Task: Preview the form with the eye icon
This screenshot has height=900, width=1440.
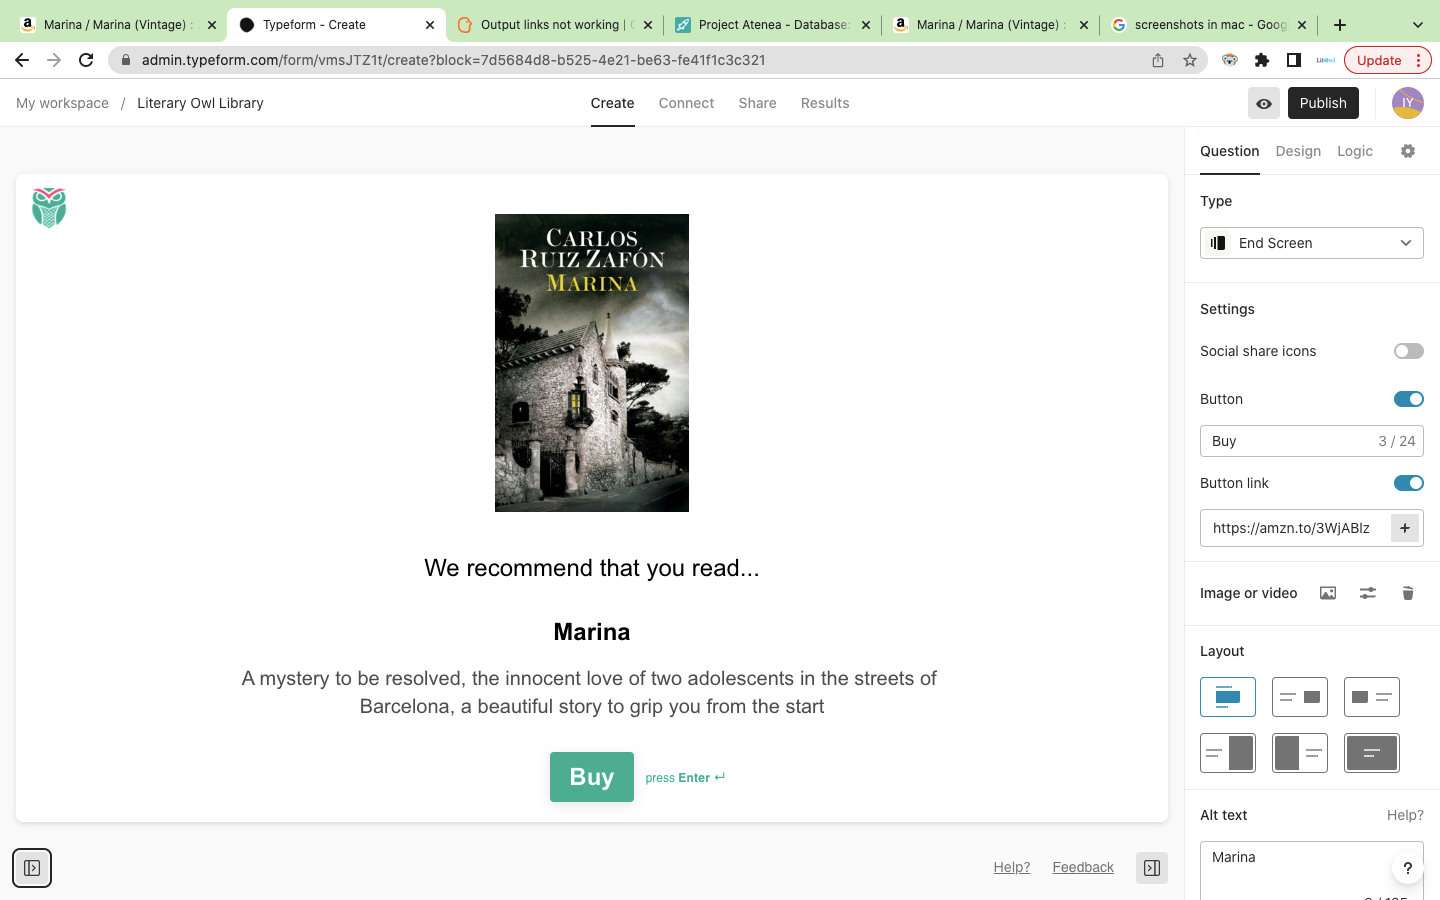Action: pyautogui.click(x=1264, y=103)
